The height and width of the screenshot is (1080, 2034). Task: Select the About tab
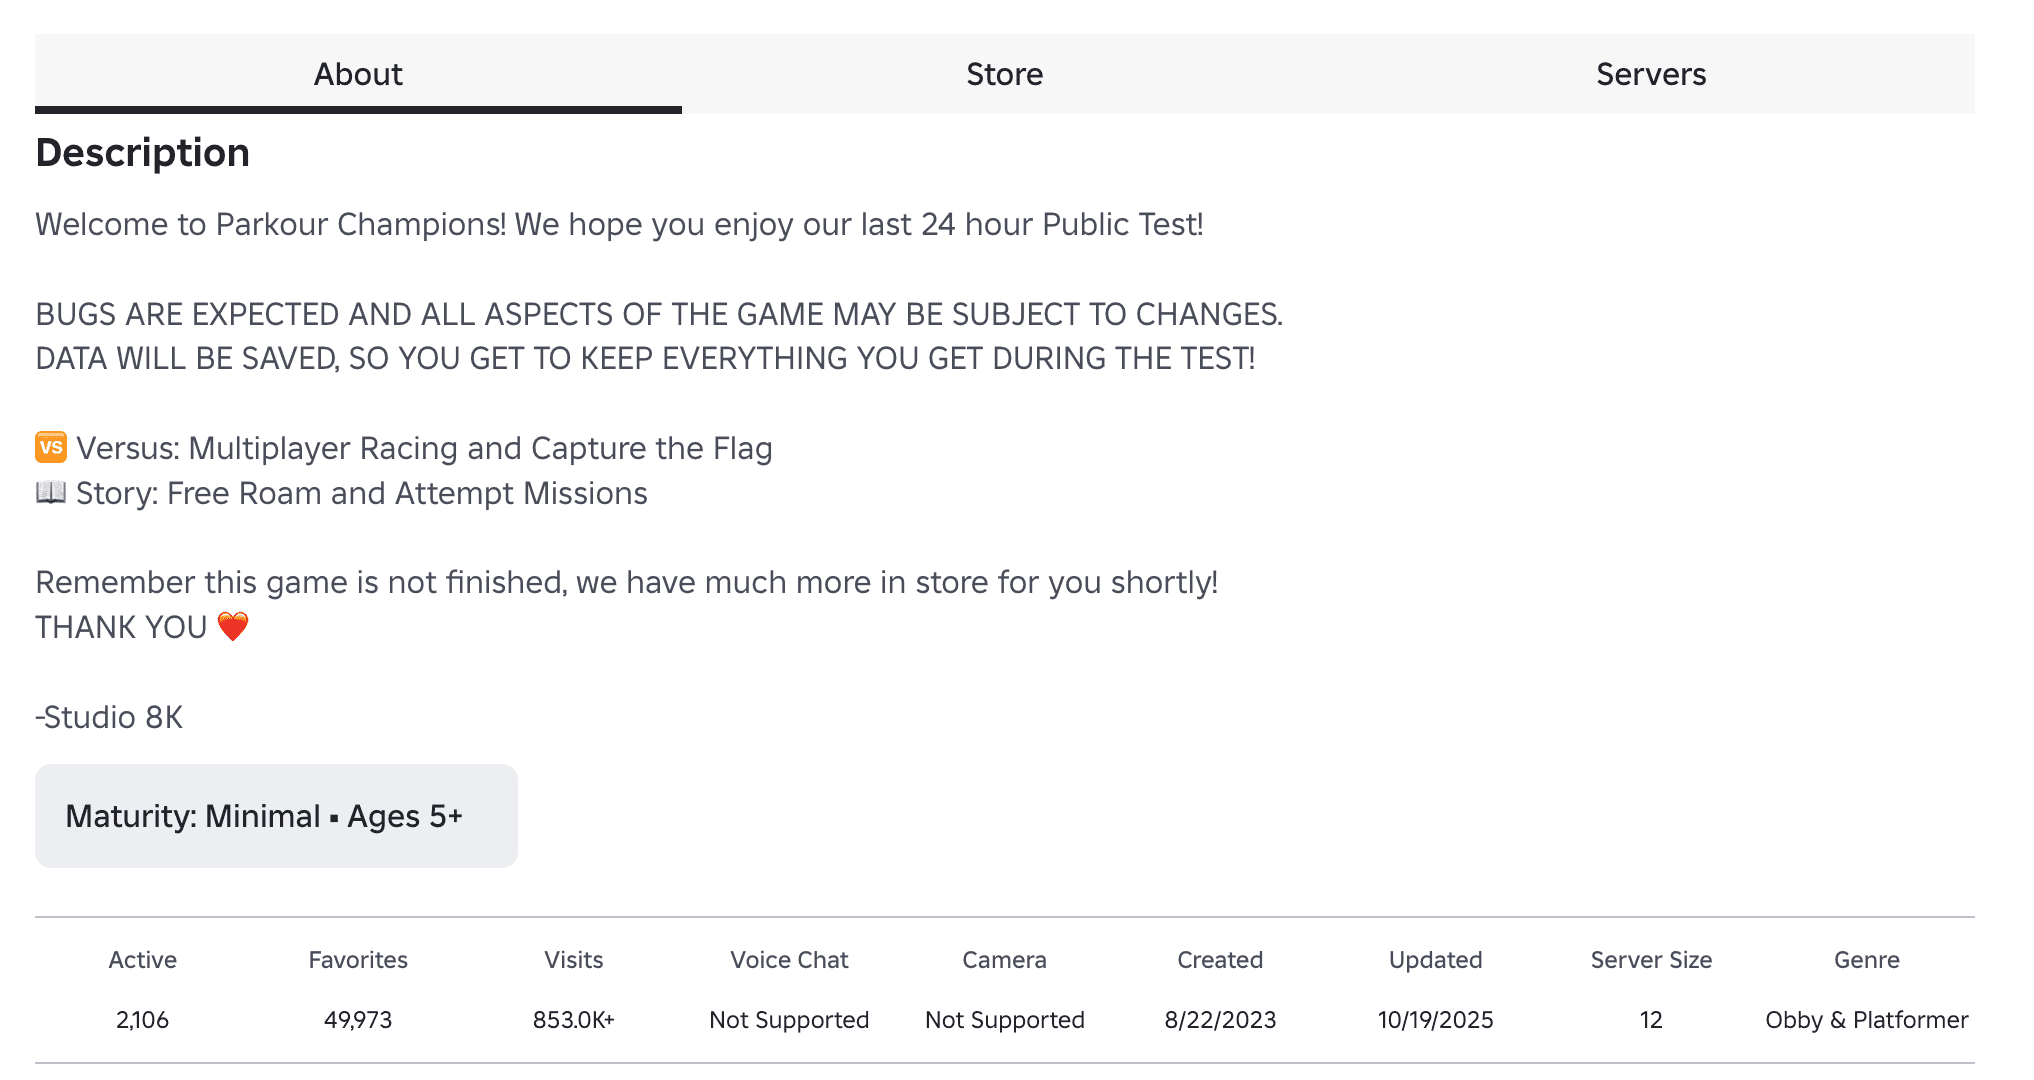pyautogui.click(x=358, y=73)
